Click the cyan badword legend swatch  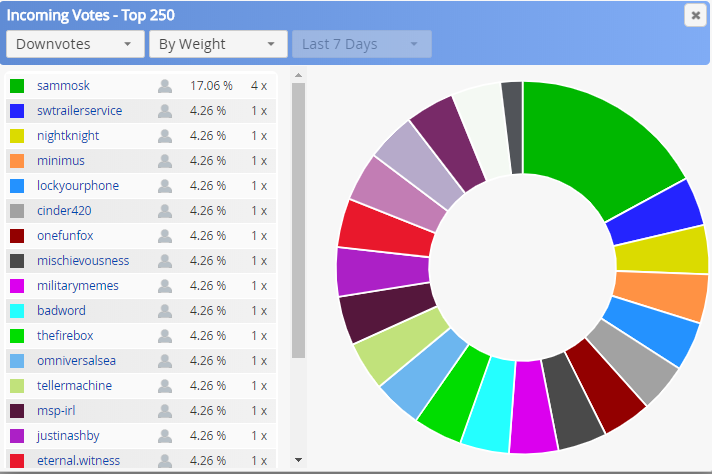(17, 311)
